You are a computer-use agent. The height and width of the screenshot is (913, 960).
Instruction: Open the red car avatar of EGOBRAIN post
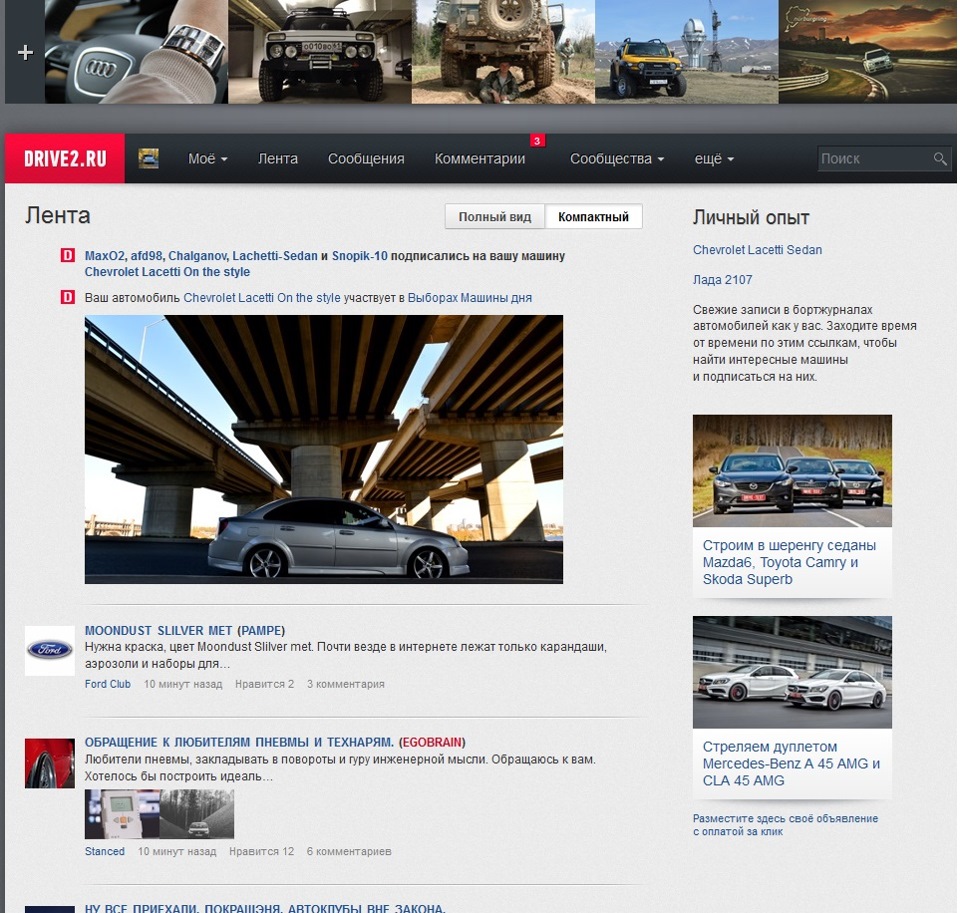click(50, 763)
